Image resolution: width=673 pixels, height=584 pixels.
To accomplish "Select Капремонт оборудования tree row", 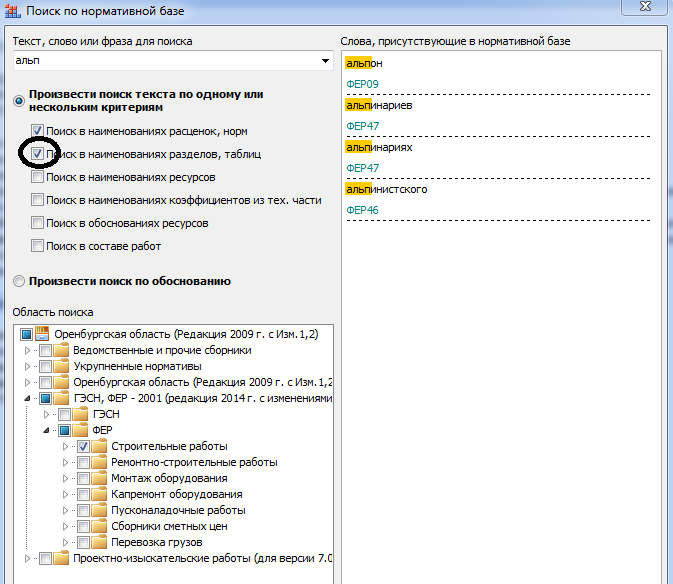I will pyautogui.click(x=176, y=494).
